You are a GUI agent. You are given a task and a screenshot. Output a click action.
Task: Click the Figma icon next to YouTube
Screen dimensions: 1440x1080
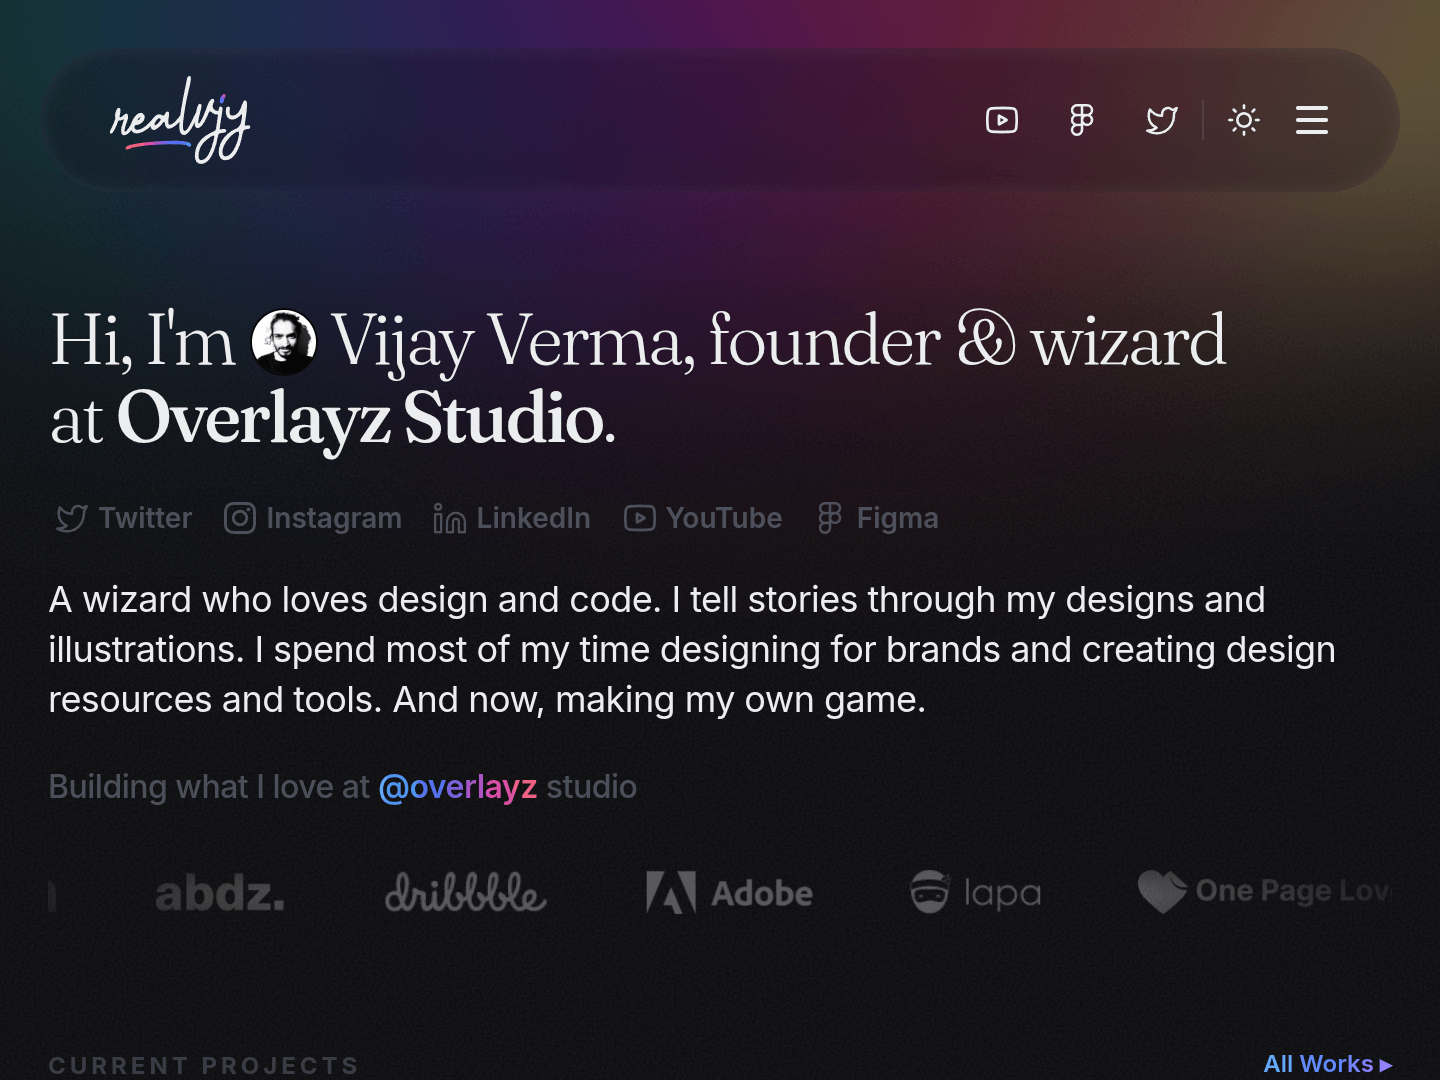click(x=829, y=518)
